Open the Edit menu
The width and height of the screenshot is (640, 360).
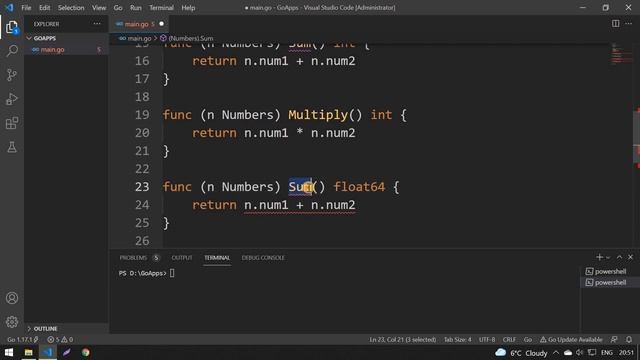44,8
